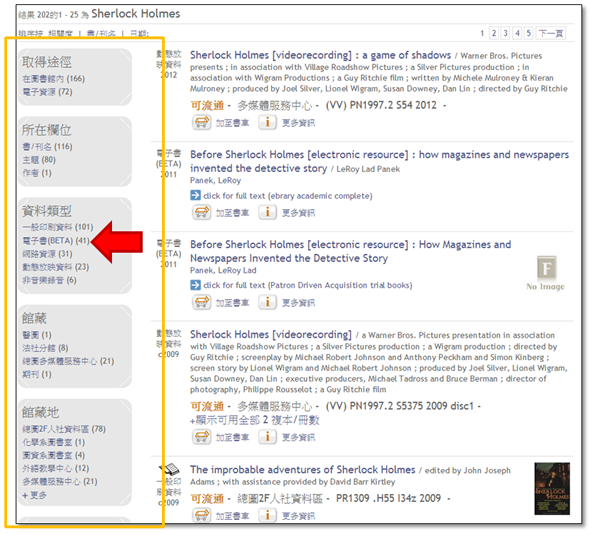Click call number '(VV) PN1997.2 S5375 2009 disc1'
Viewport: 590px width, 534px height.
(400, 406)
